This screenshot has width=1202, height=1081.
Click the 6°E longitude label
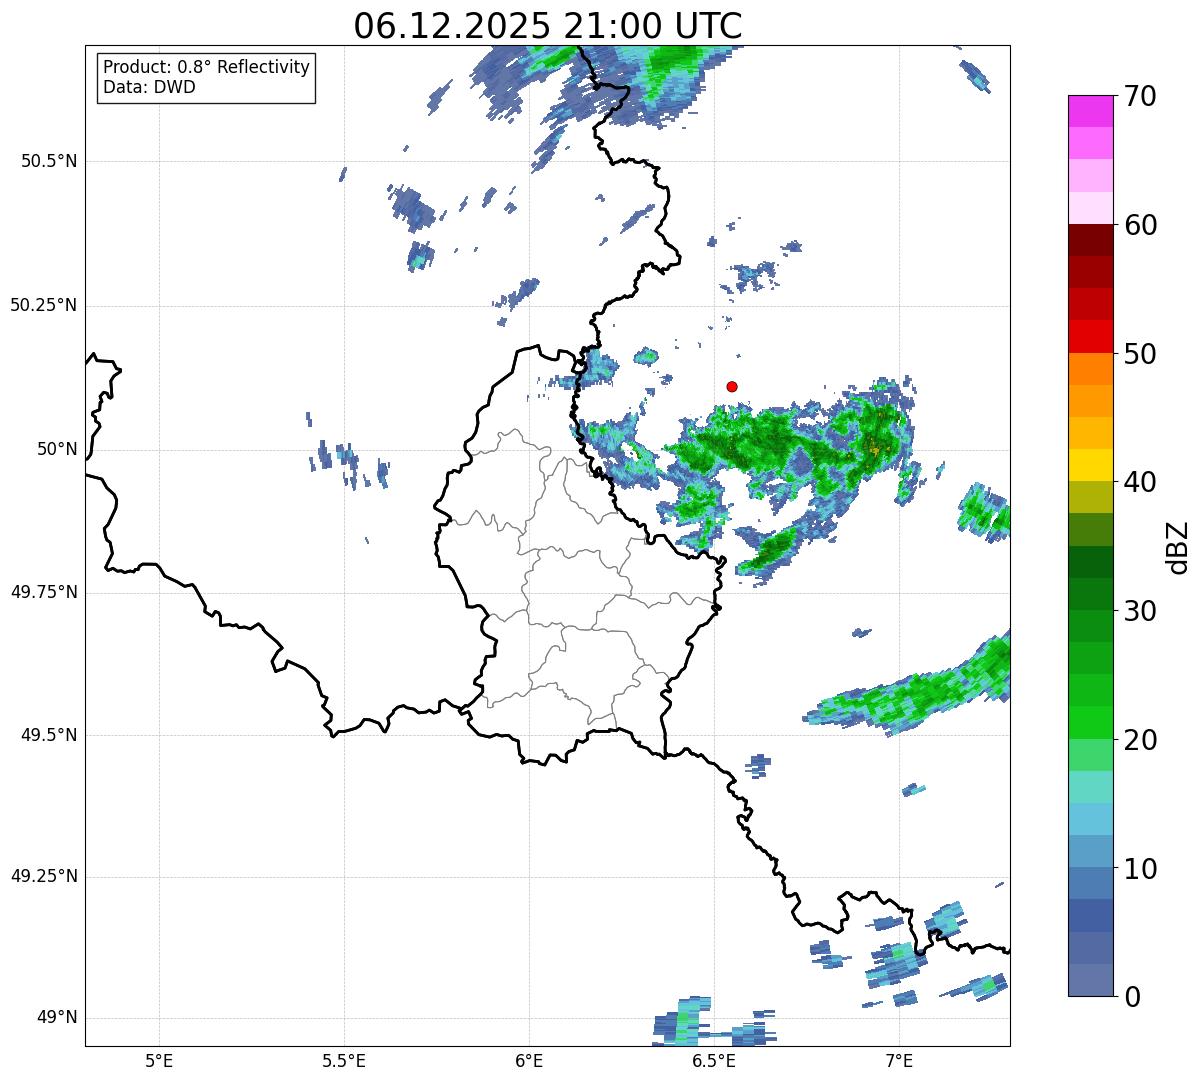click(x=529, y=1061)
